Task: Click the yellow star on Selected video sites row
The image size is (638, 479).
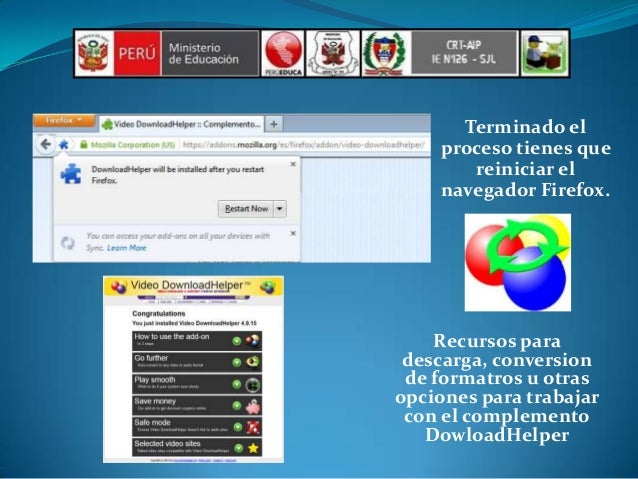Action: 253,448
